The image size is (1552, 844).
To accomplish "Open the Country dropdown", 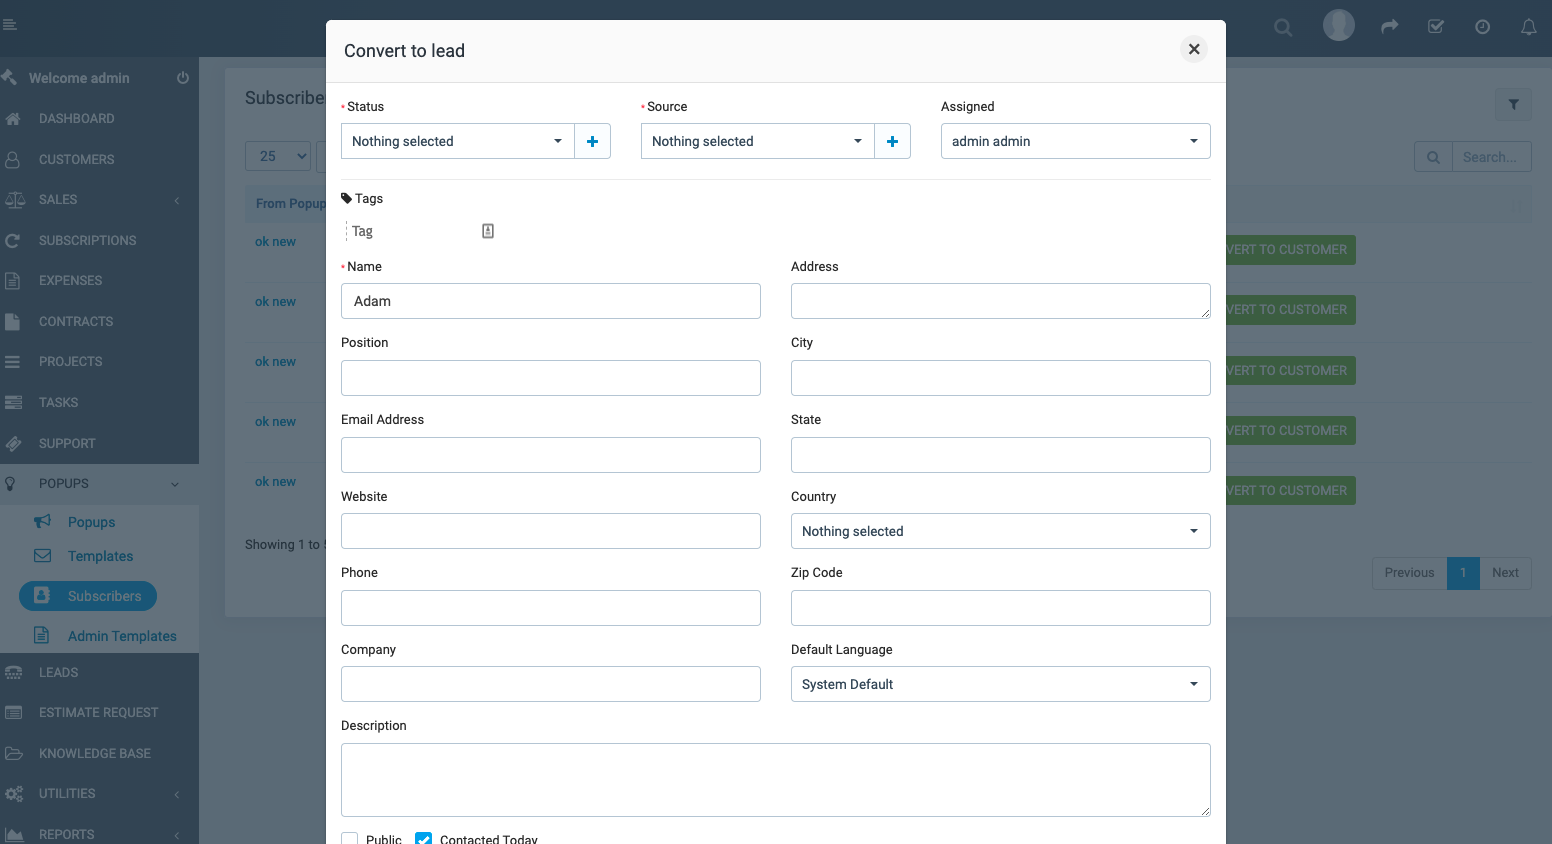I will coord(1001,531).
